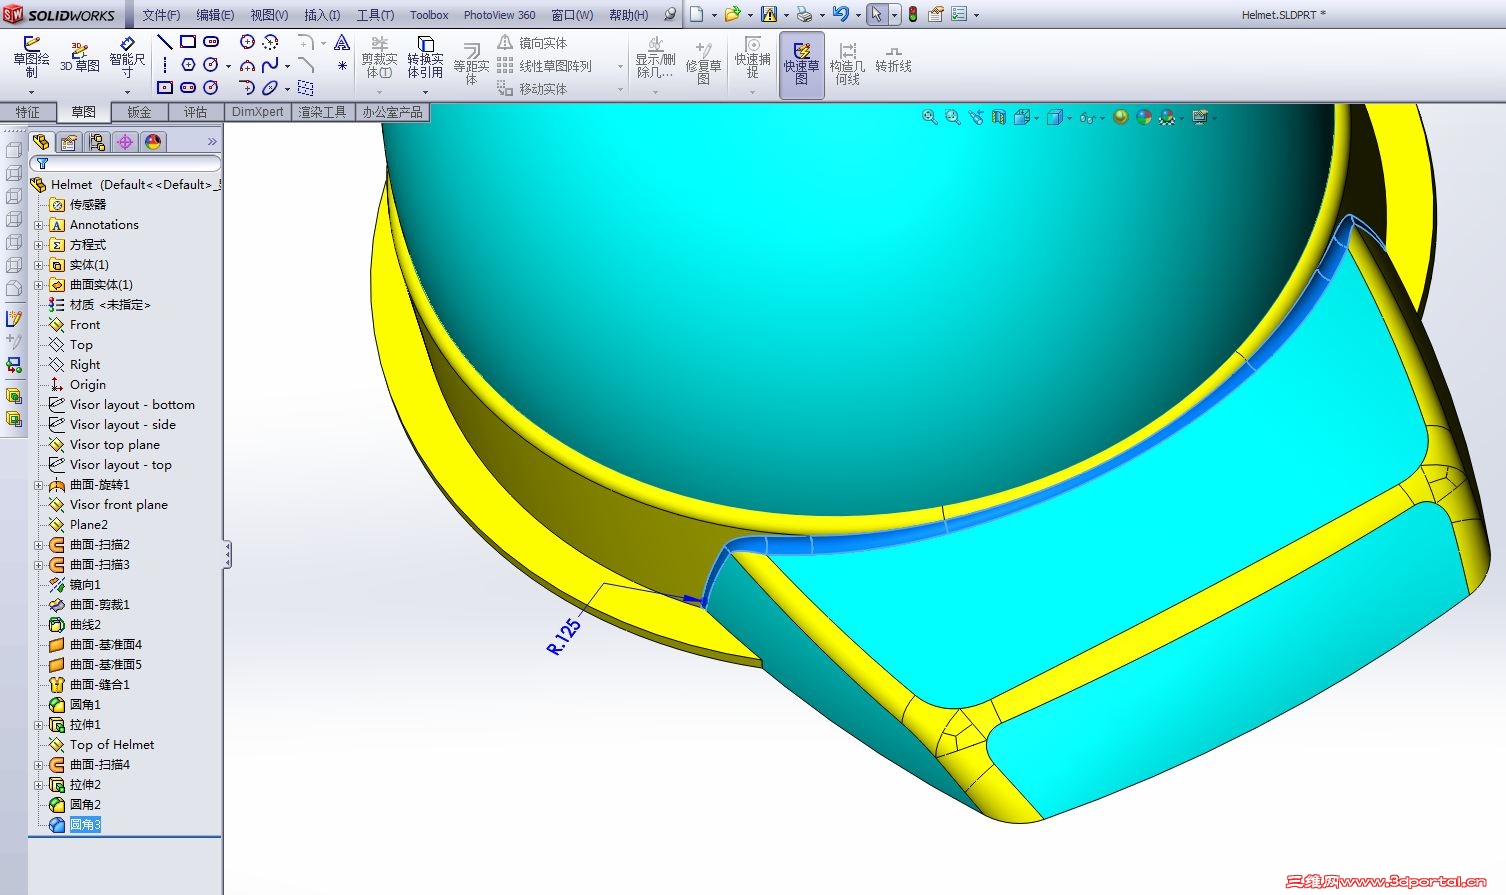This screenshot has height=895, width=1506.
Task: Click the Undo icon in top toolbar
Action: [x=840, y=15]
